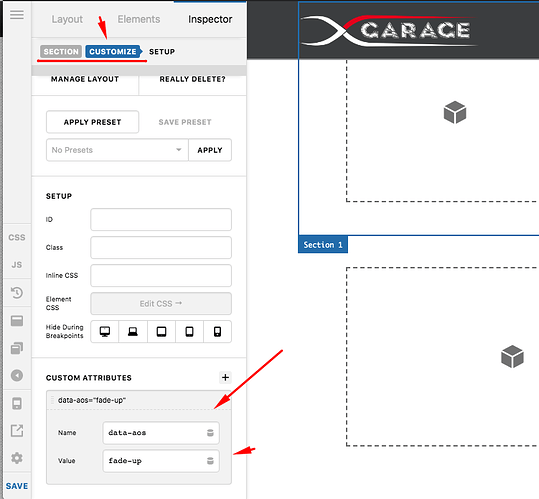
Task: Switch to the Elements tab
Action: (139, 19)
